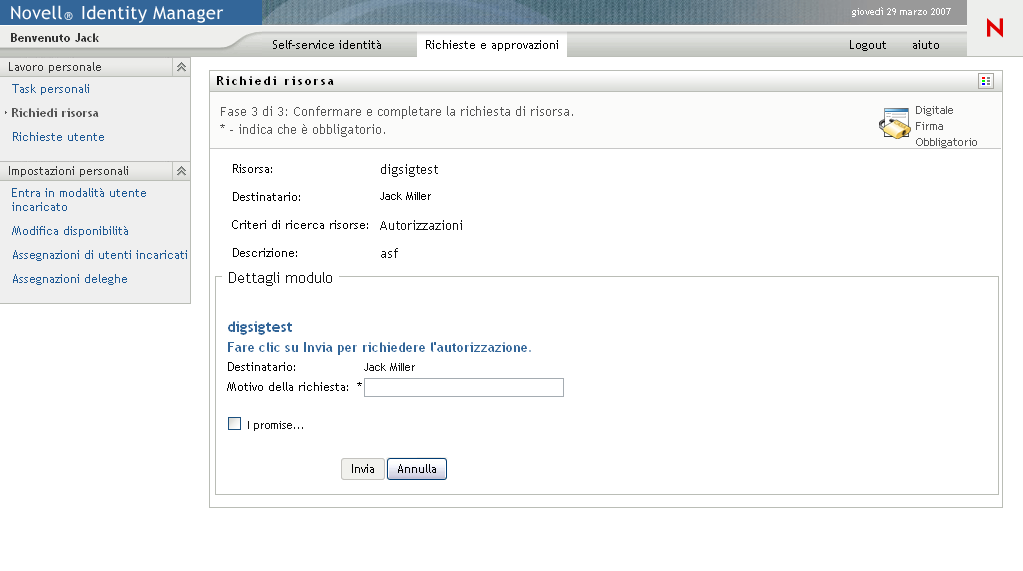Open the Richiedi risorsa panel legend icon
Viewport: 1023px width, 571px height.
pos(986,81)
